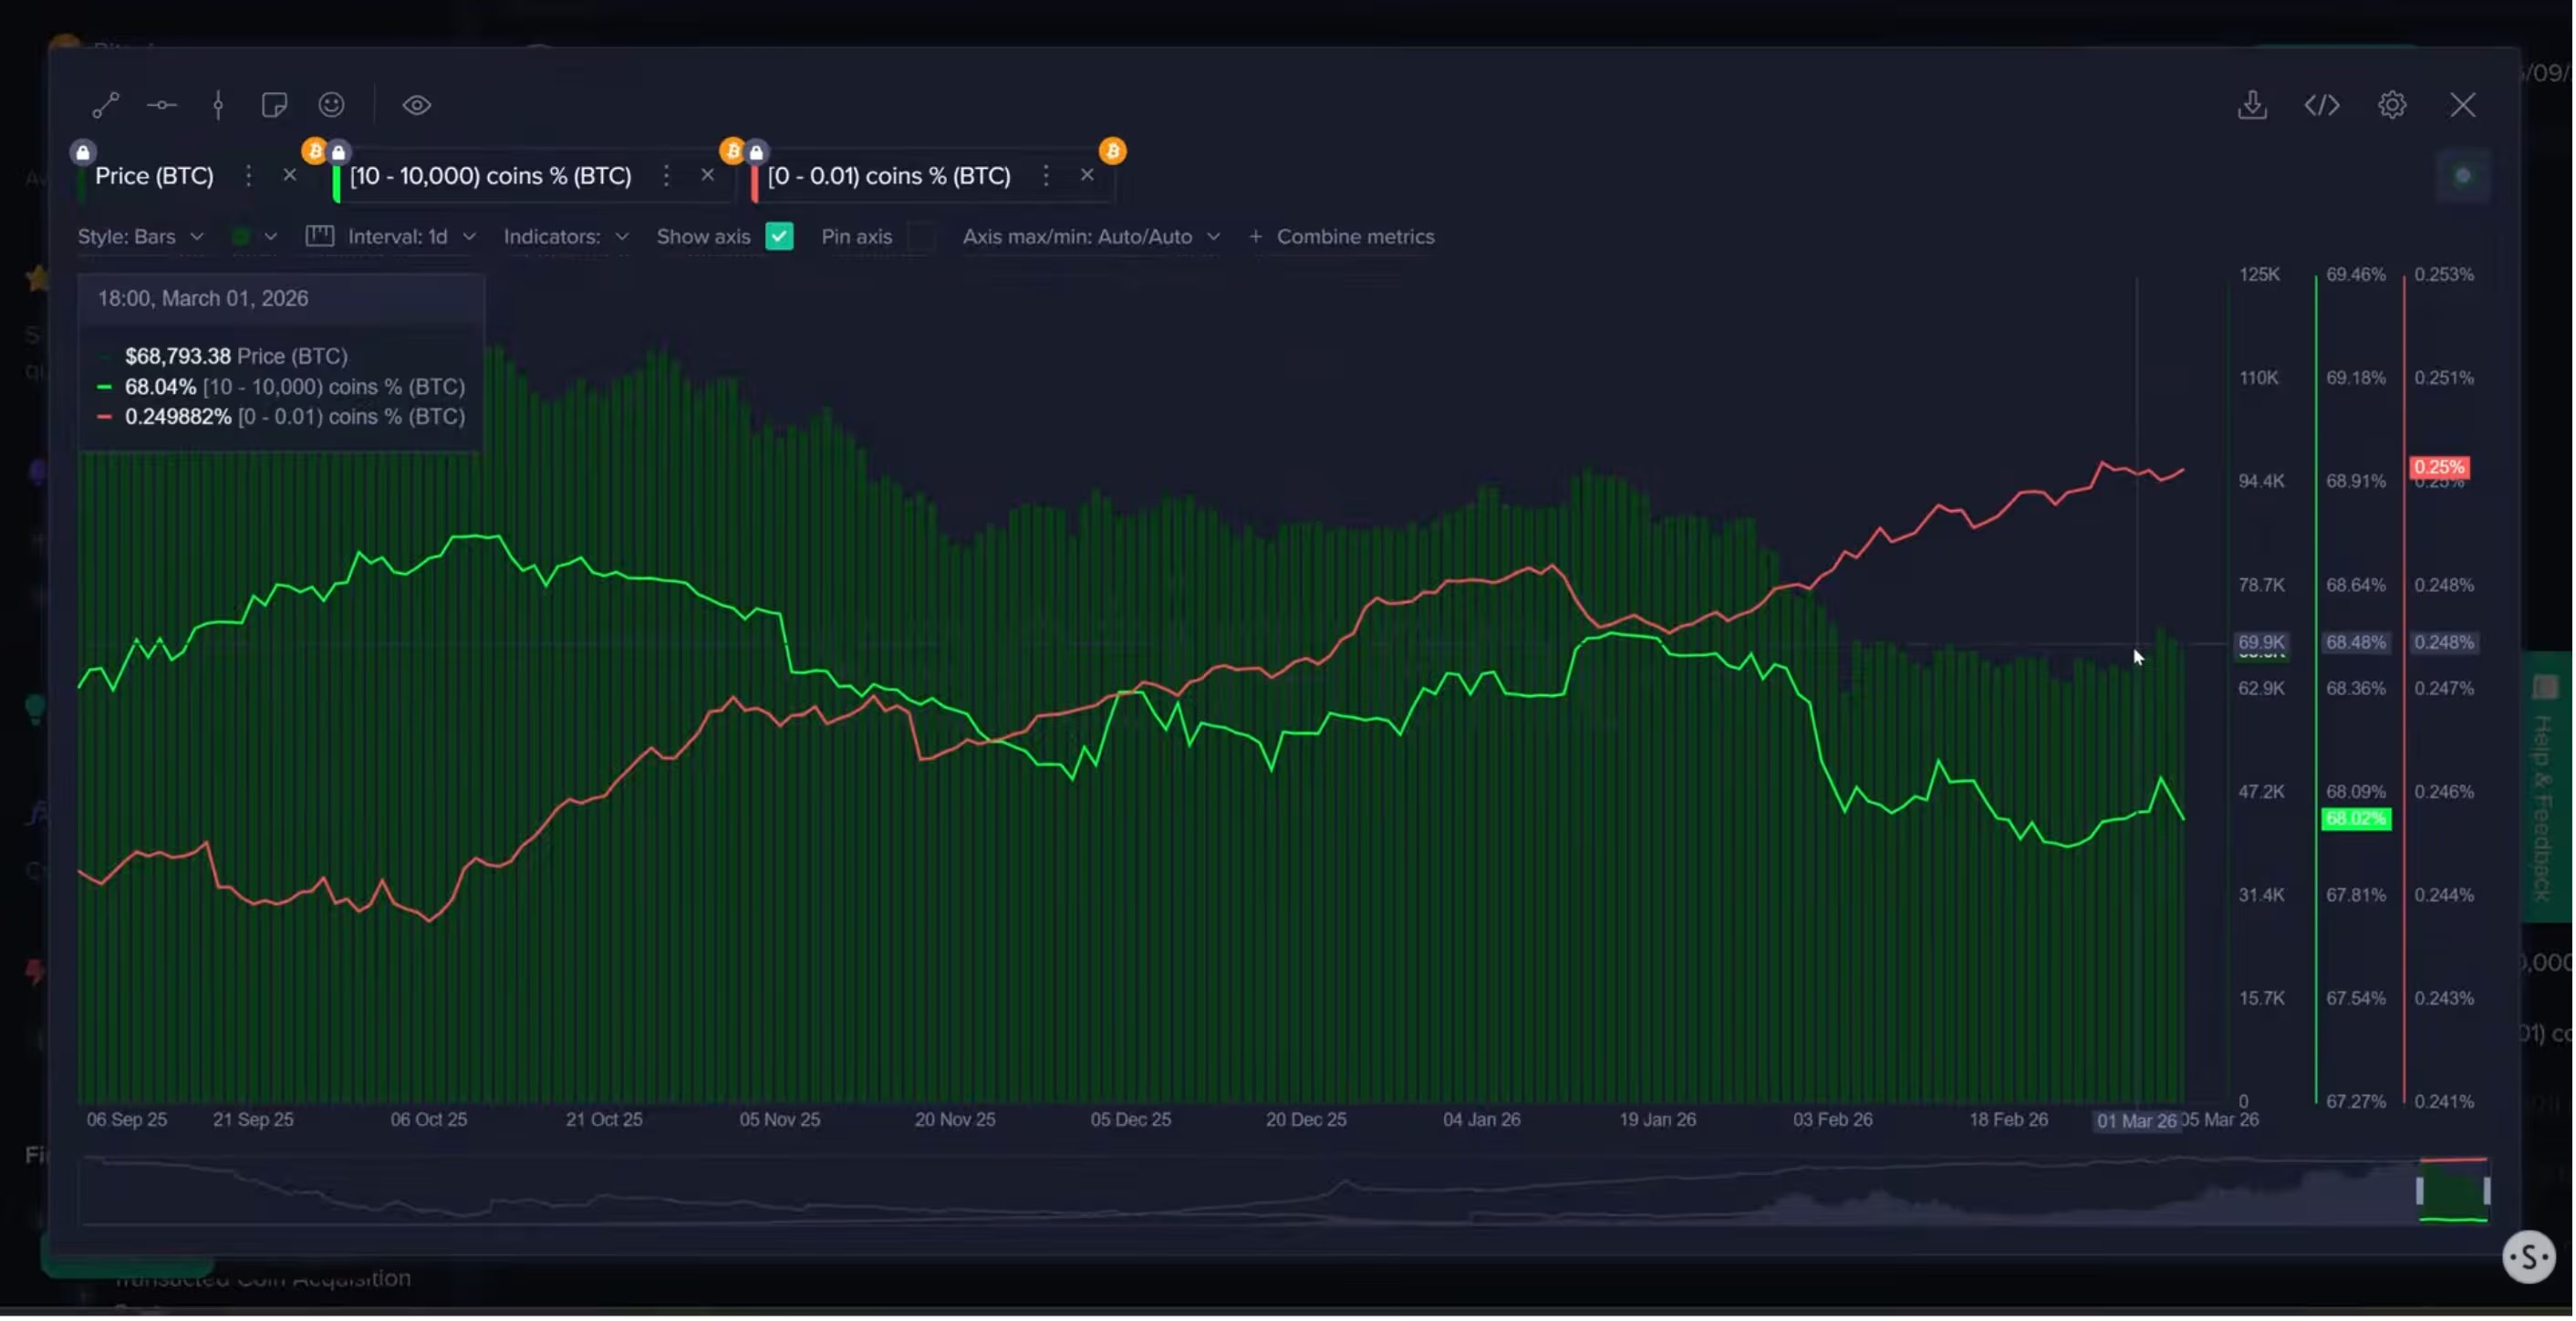Add a sticky note annotation
Viewport: 2576px width, 1321px height.
[x=274, y=105]
